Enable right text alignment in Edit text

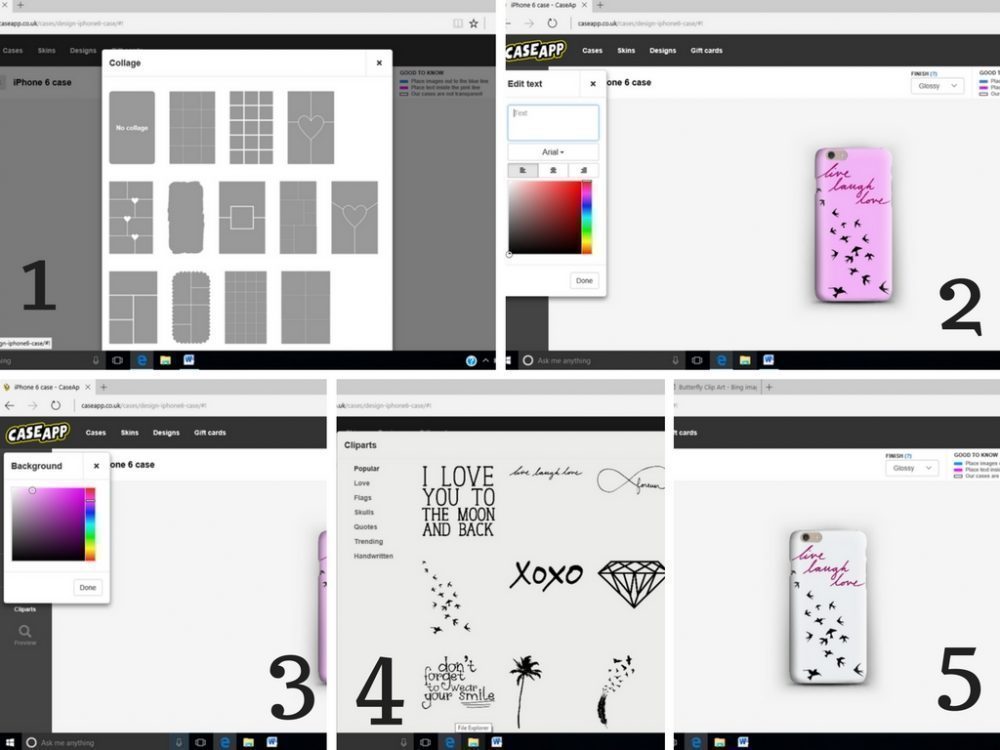[583, 171]
